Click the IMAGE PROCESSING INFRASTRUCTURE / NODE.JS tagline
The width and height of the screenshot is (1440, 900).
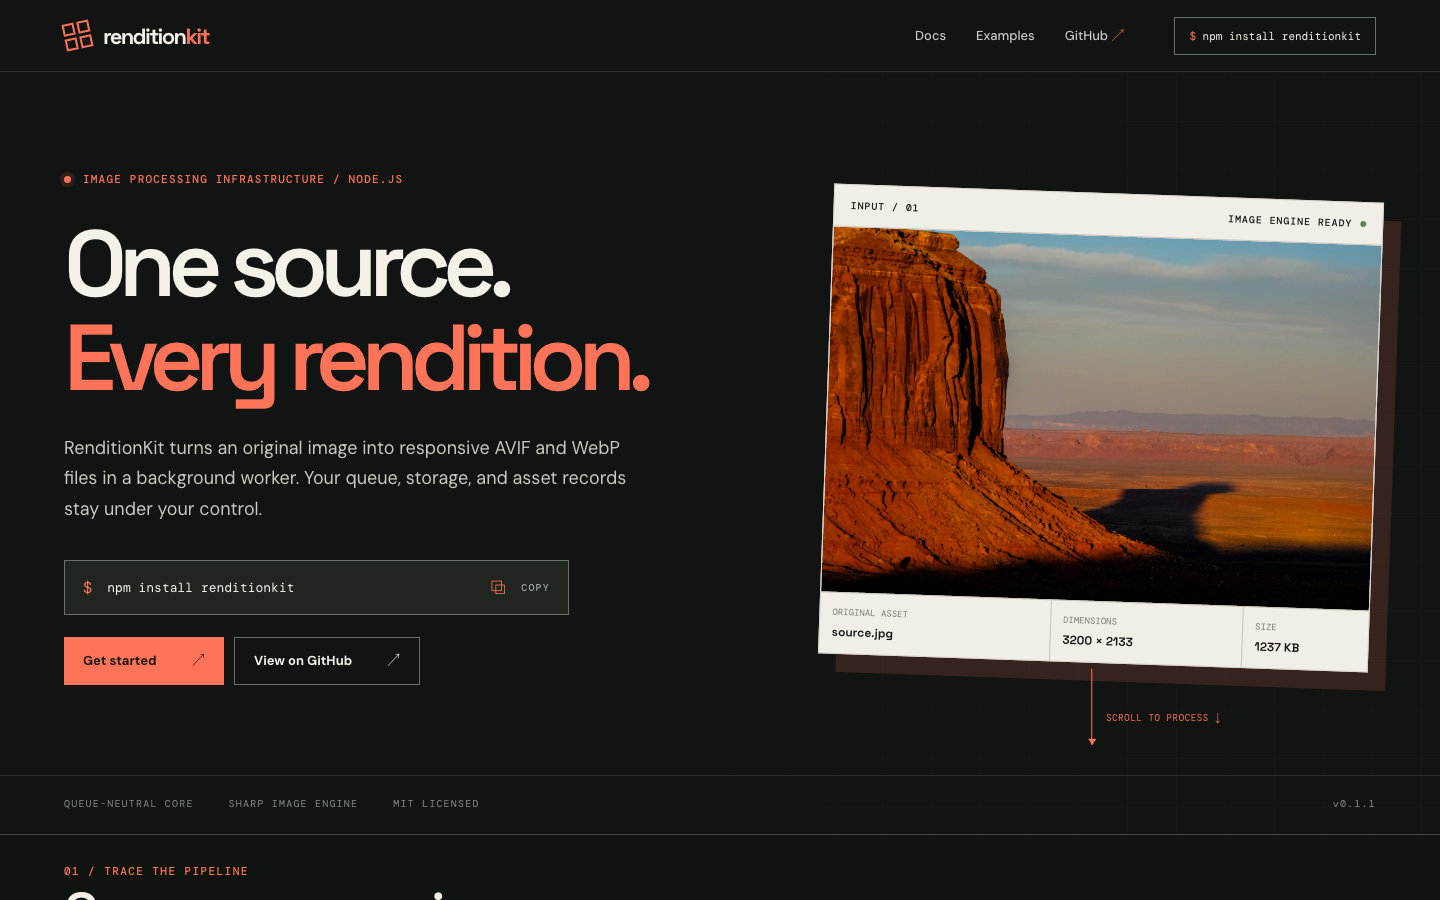(243, 180)
